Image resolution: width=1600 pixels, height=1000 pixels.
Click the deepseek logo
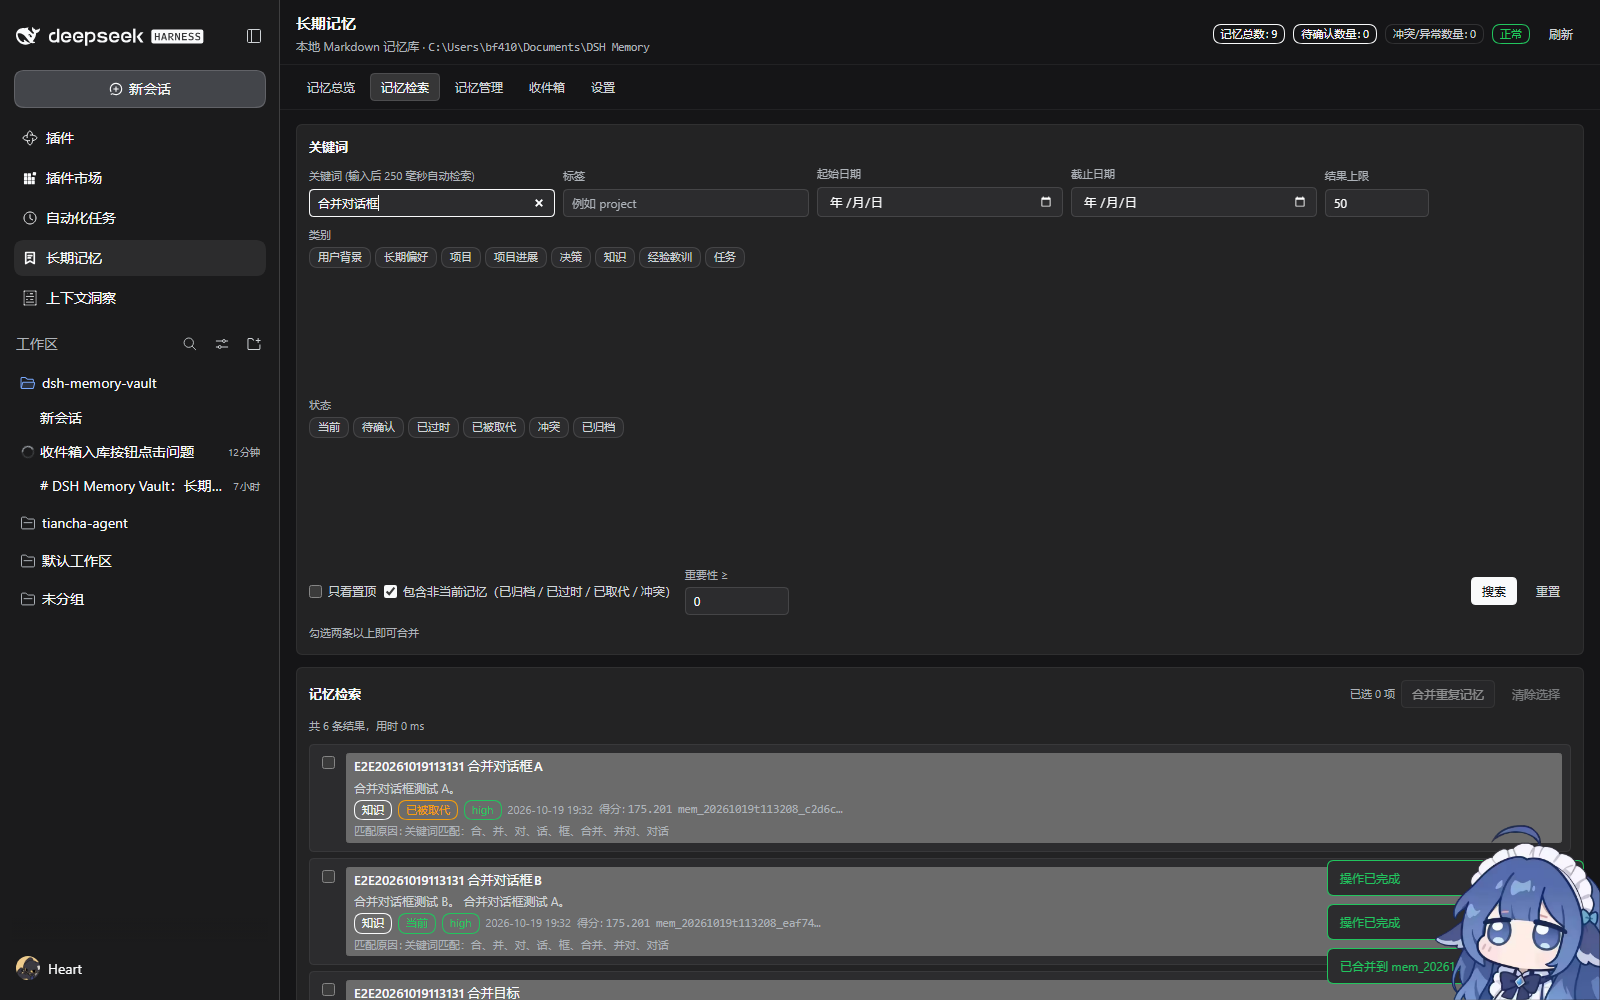(x=110, y=36)
